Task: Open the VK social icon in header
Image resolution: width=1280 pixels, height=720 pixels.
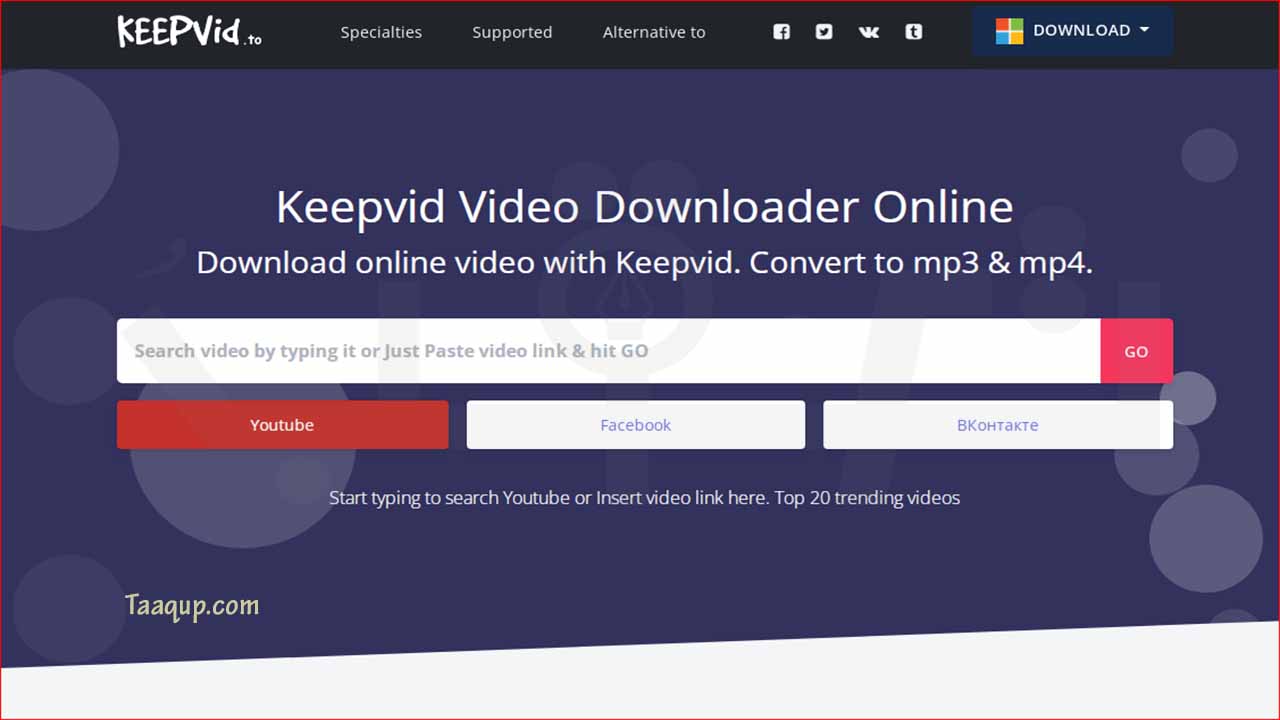Action: 869,32
